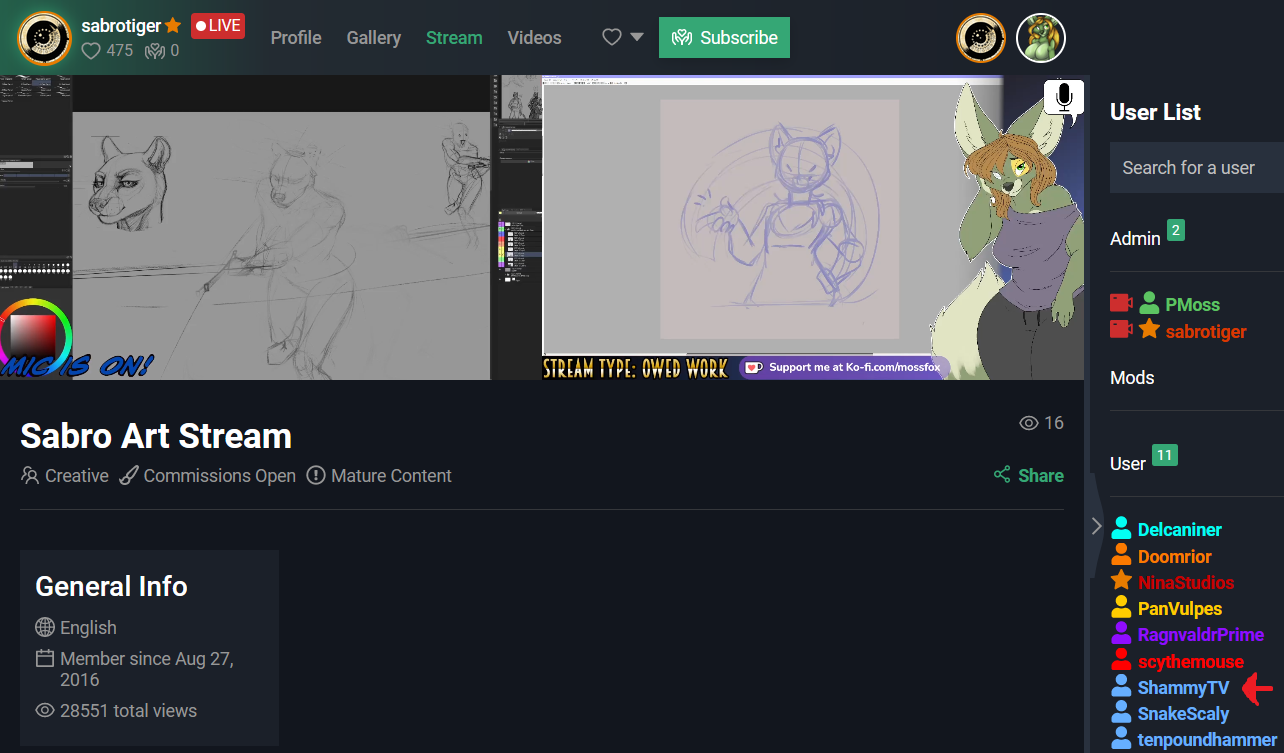Click the orange star next to sabrotiger admin
Viewport: 1284px width, 753px height.
pos(1149,329)
